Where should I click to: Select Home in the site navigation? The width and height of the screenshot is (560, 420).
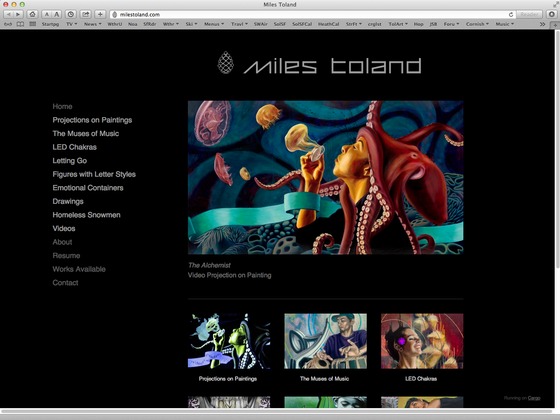coord(62,106)
